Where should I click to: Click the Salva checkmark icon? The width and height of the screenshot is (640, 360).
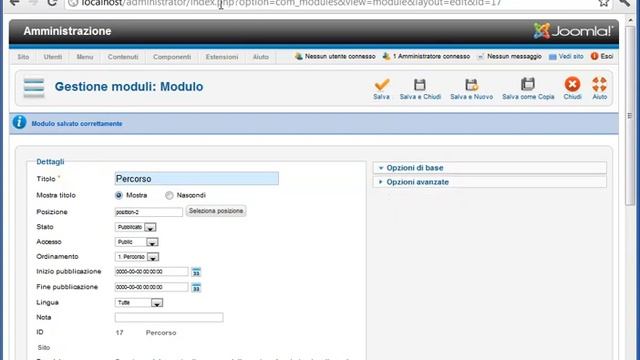[382, 84]
